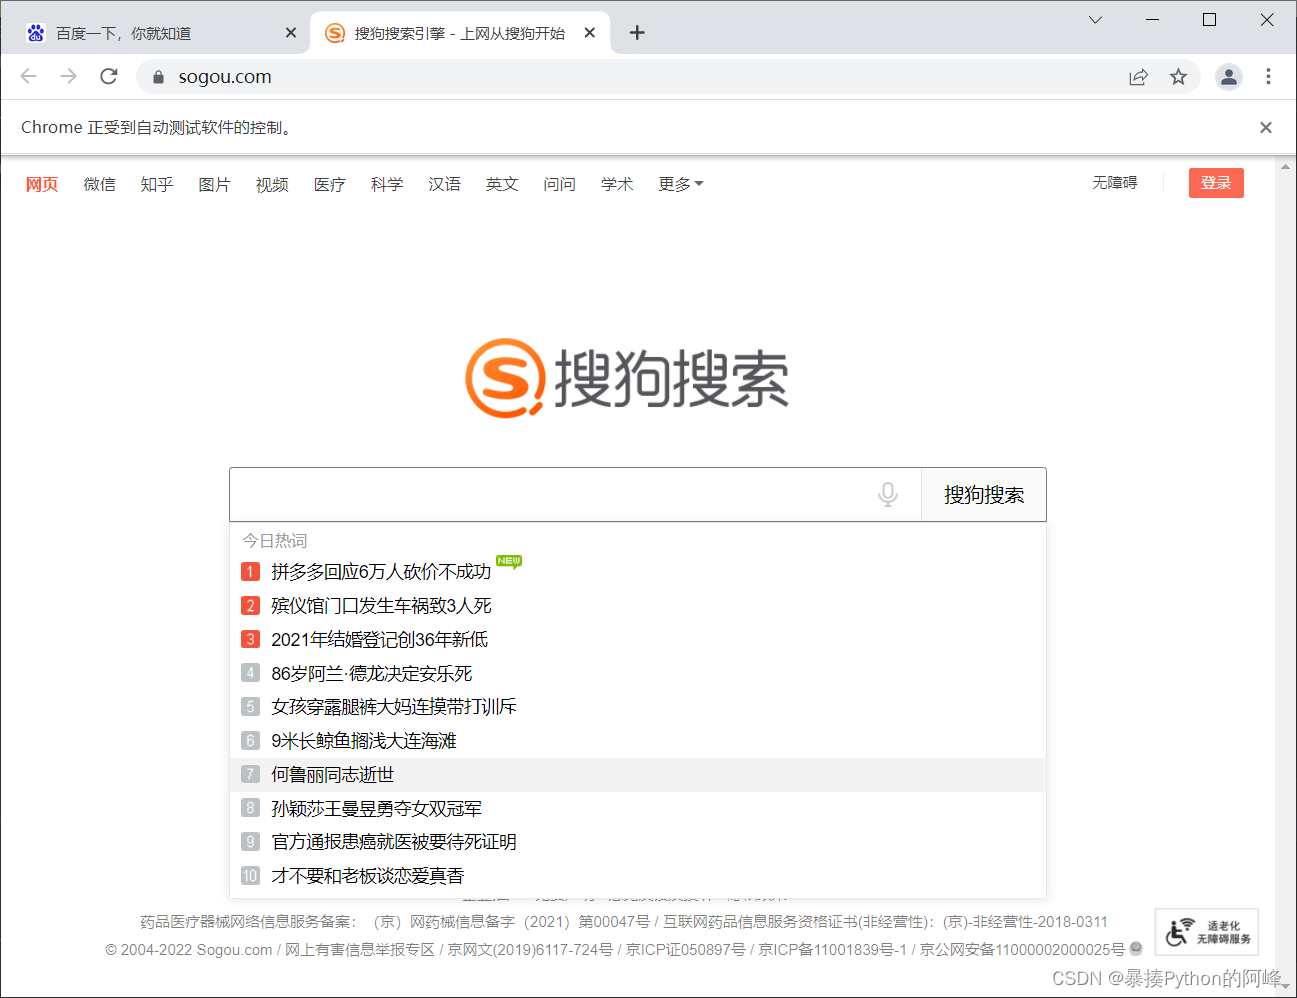
Task: Click the 网上有害信息举报专区 footer link
Action: (x=360, y=949)
